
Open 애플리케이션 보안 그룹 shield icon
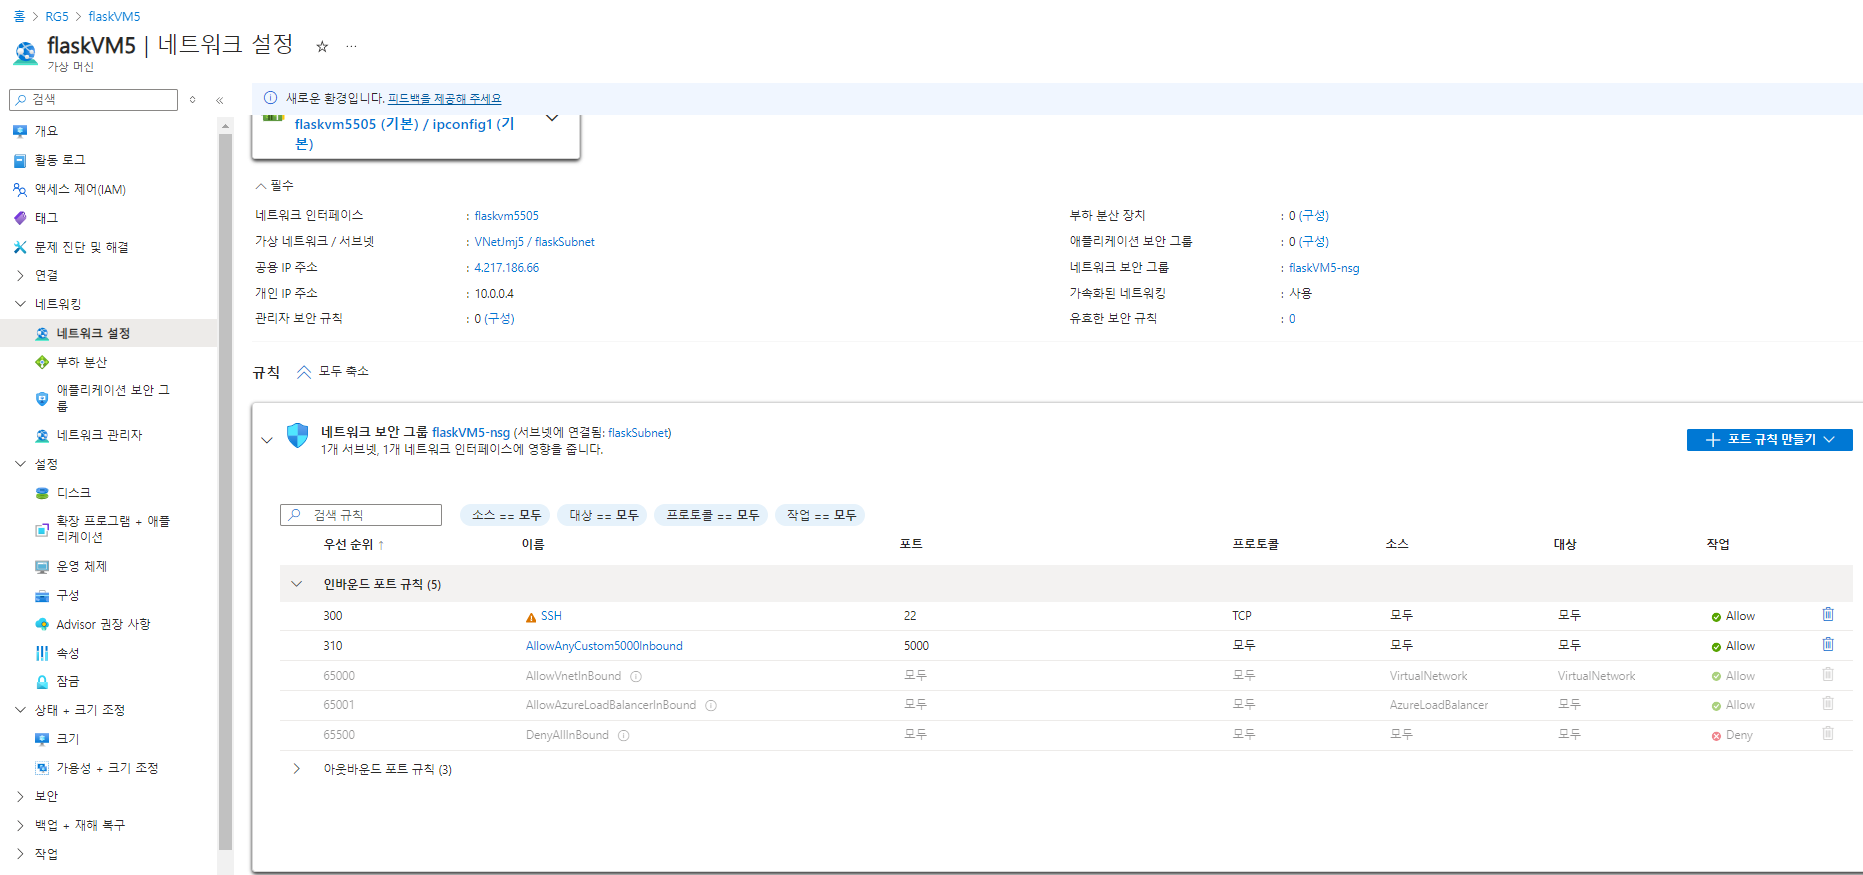pyautogui.click(x=42, y=398)
